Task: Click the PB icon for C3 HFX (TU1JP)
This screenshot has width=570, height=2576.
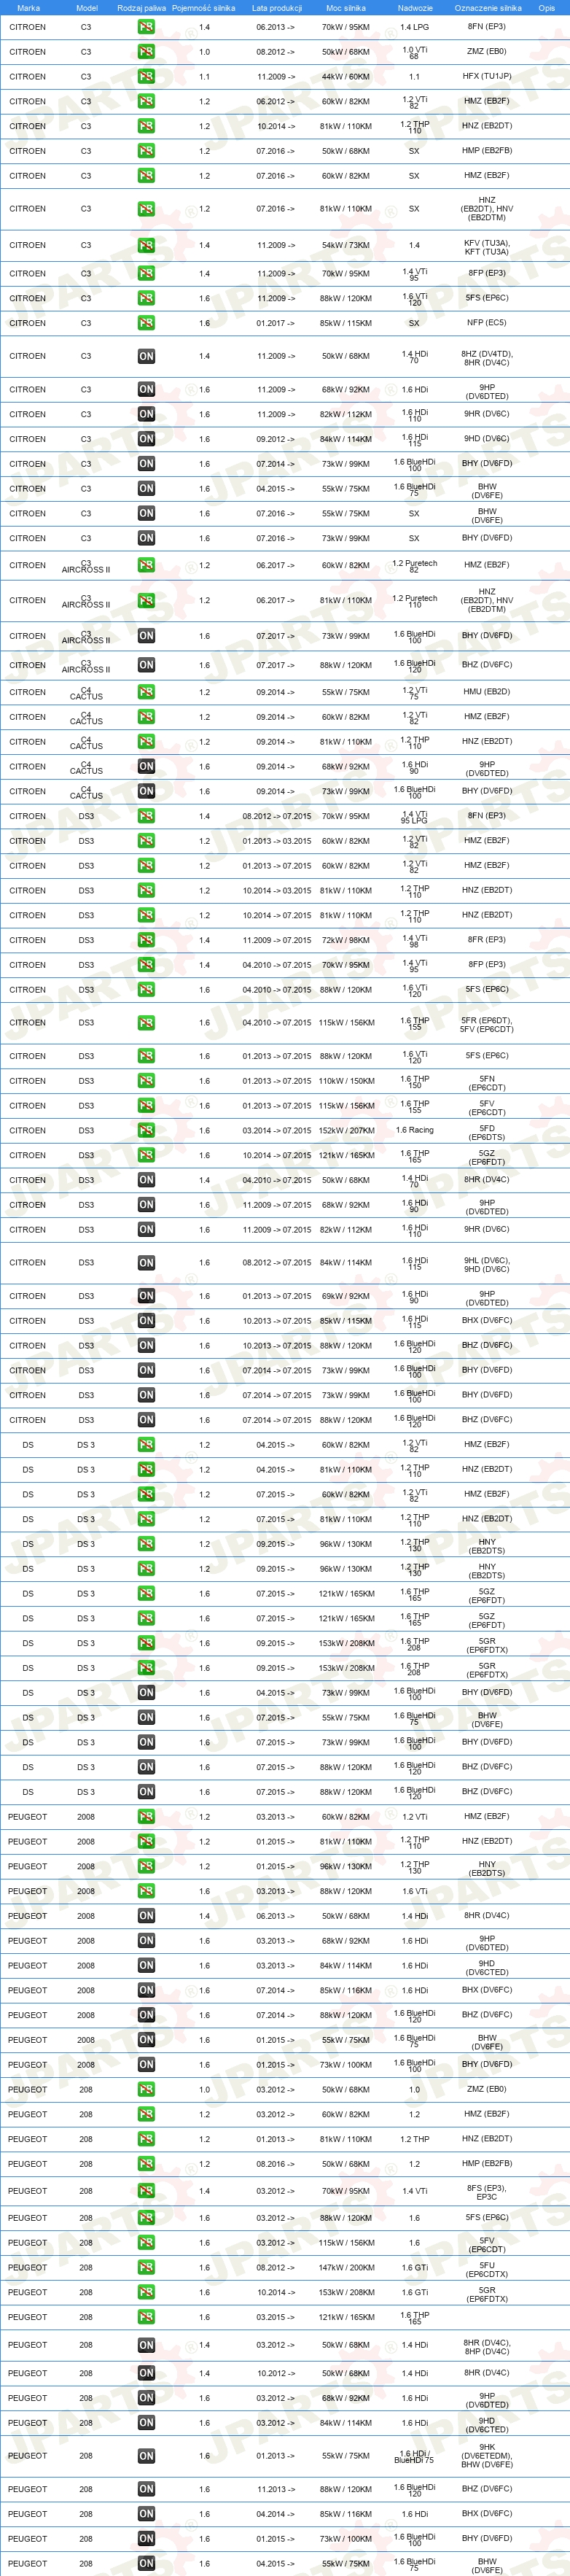Action: coord(146,77)
